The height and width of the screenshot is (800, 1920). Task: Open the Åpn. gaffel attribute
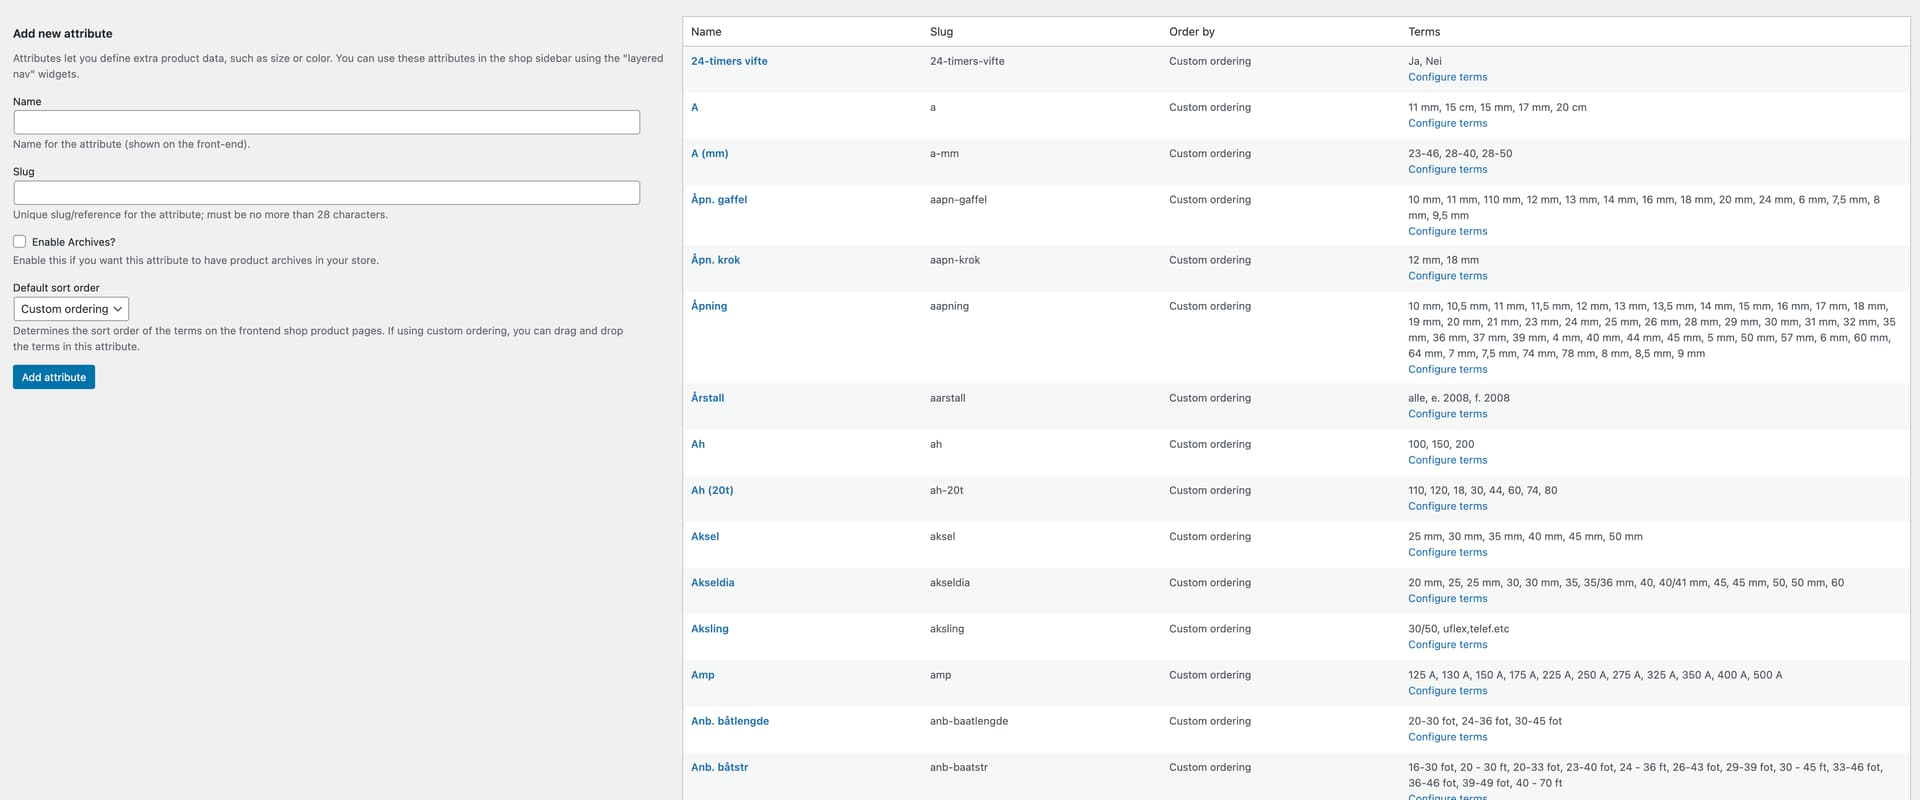pos(719,199)
